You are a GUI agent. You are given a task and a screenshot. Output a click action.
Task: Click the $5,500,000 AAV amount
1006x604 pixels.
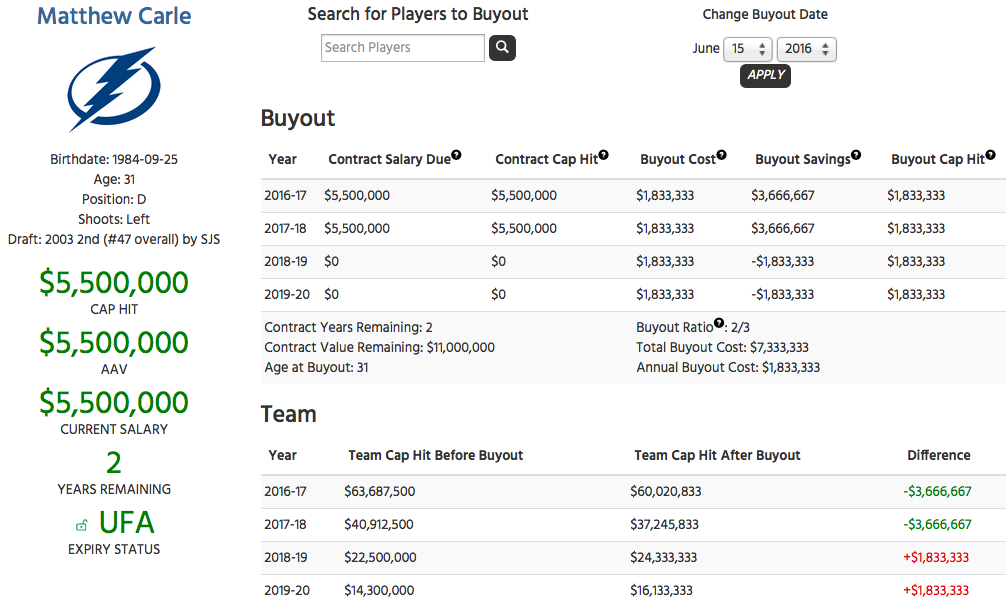coord(114,343)
